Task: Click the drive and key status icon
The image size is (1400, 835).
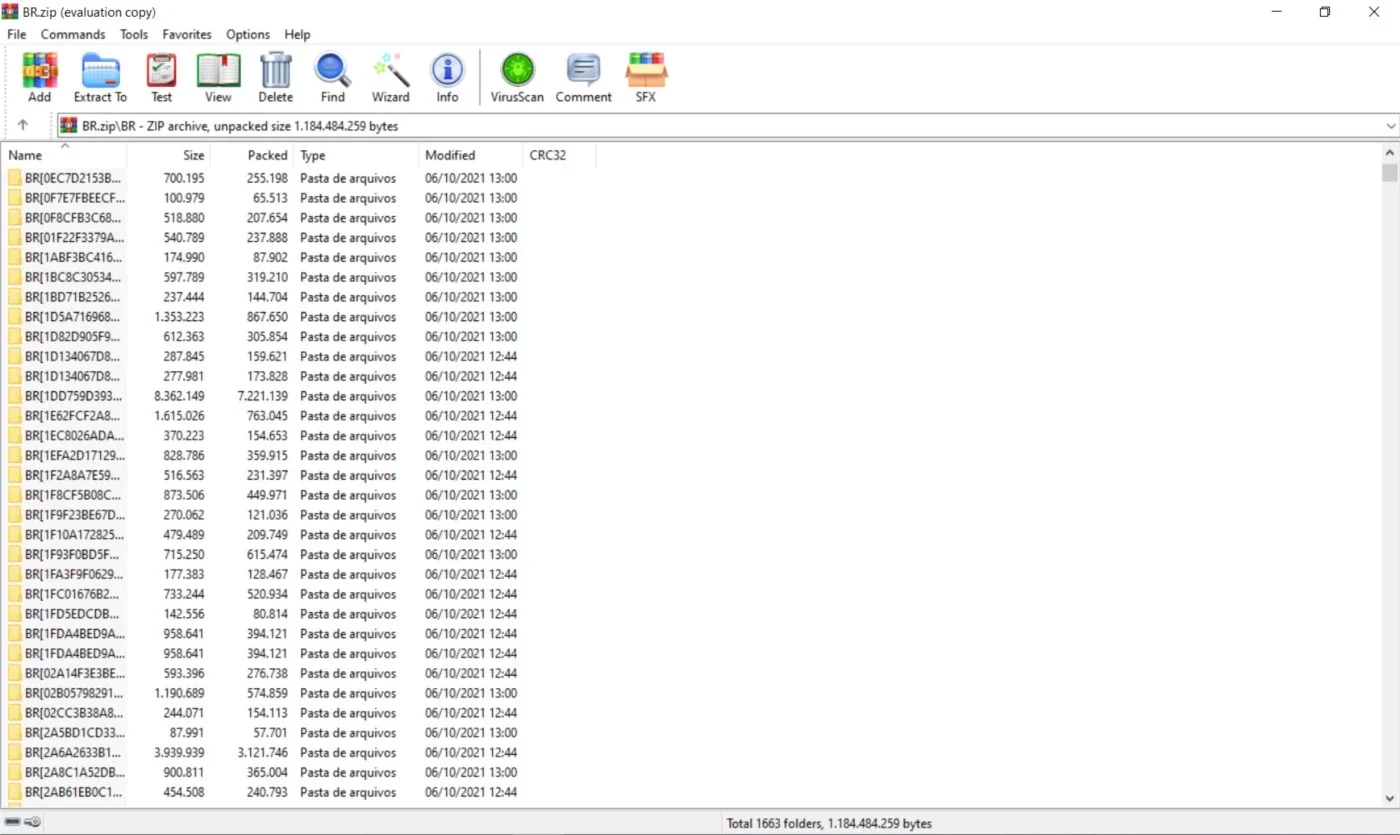Action: pyautogui.click(x=23, y=823)
